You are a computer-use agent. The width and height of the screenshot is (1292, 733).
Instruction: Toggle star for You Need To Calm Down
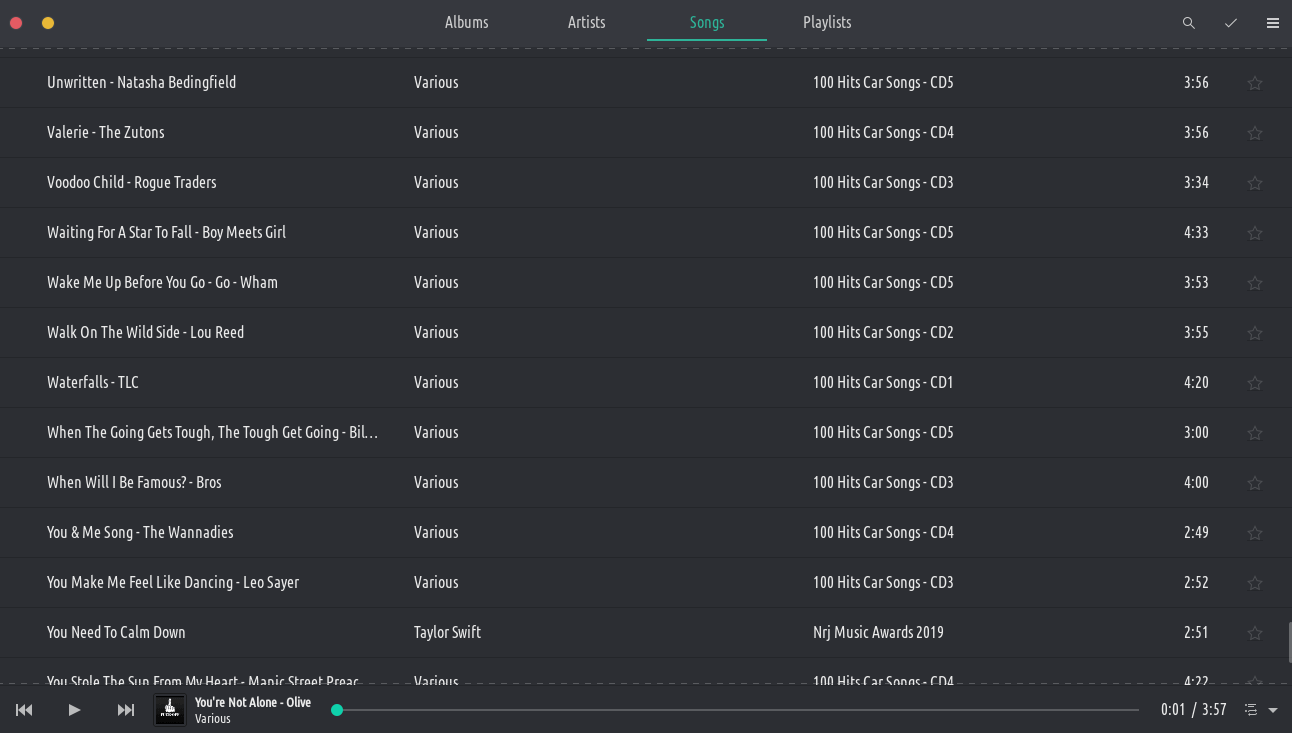point(1254,633)
